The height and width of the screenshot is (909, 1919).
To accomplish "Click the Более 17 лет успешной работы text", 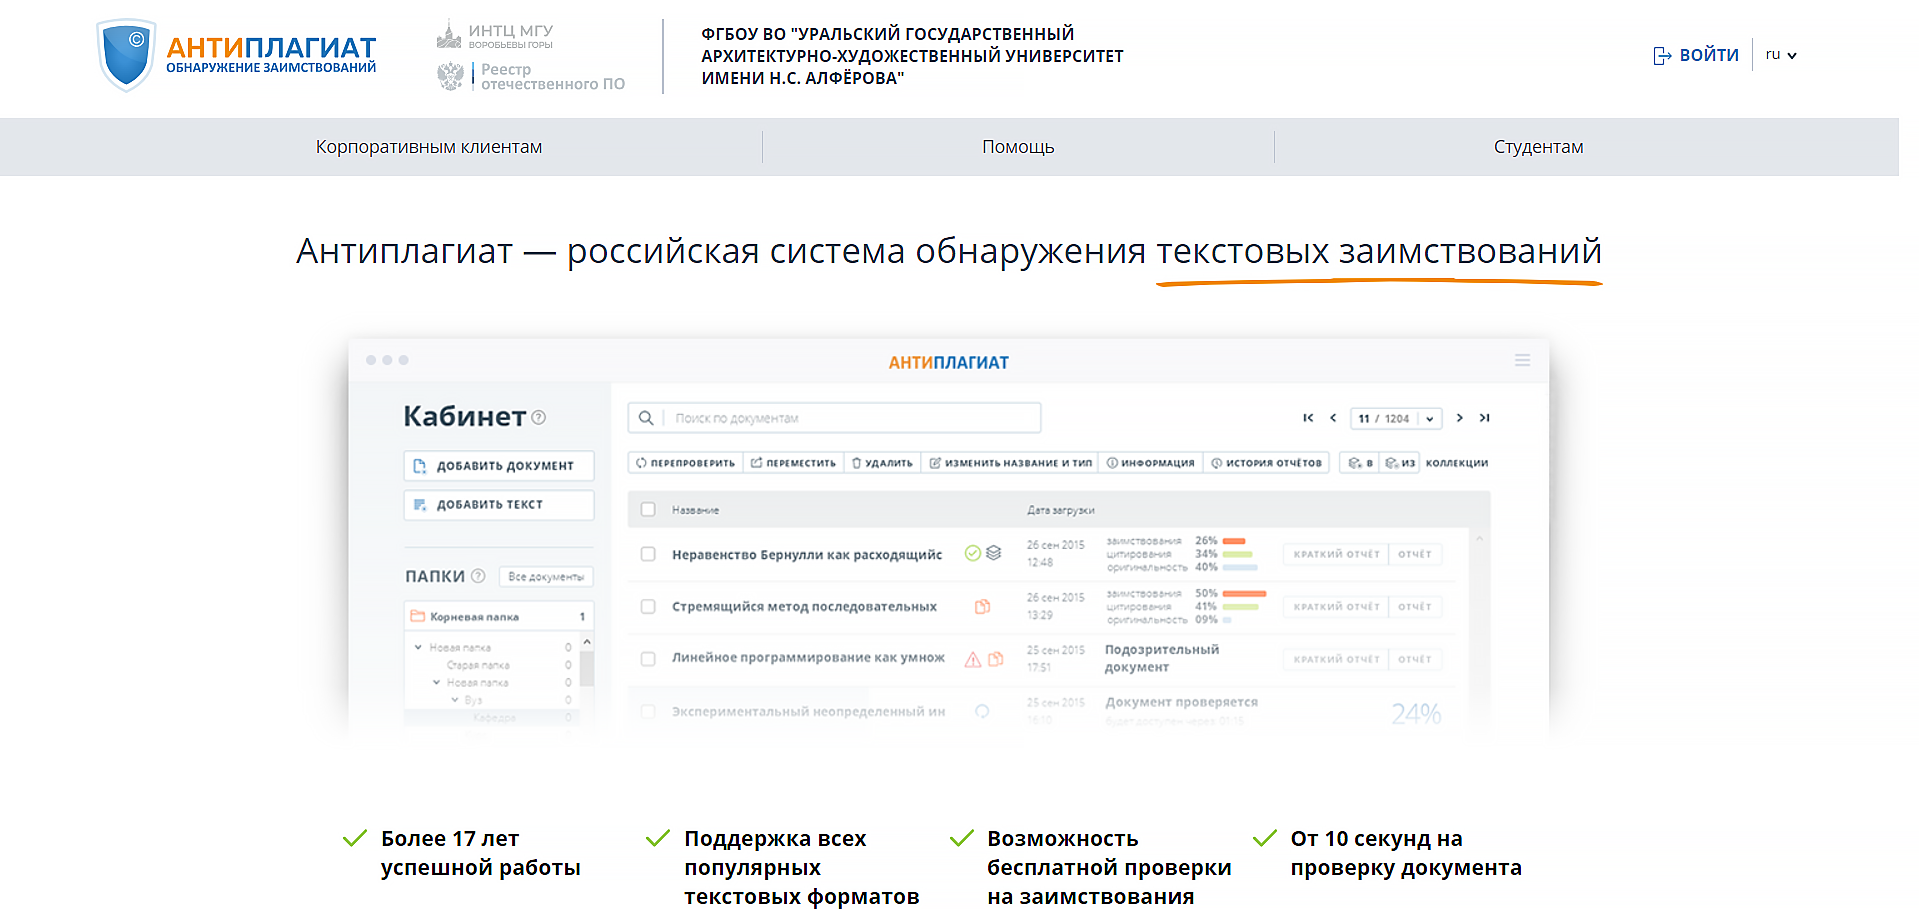I will [480, 853].
